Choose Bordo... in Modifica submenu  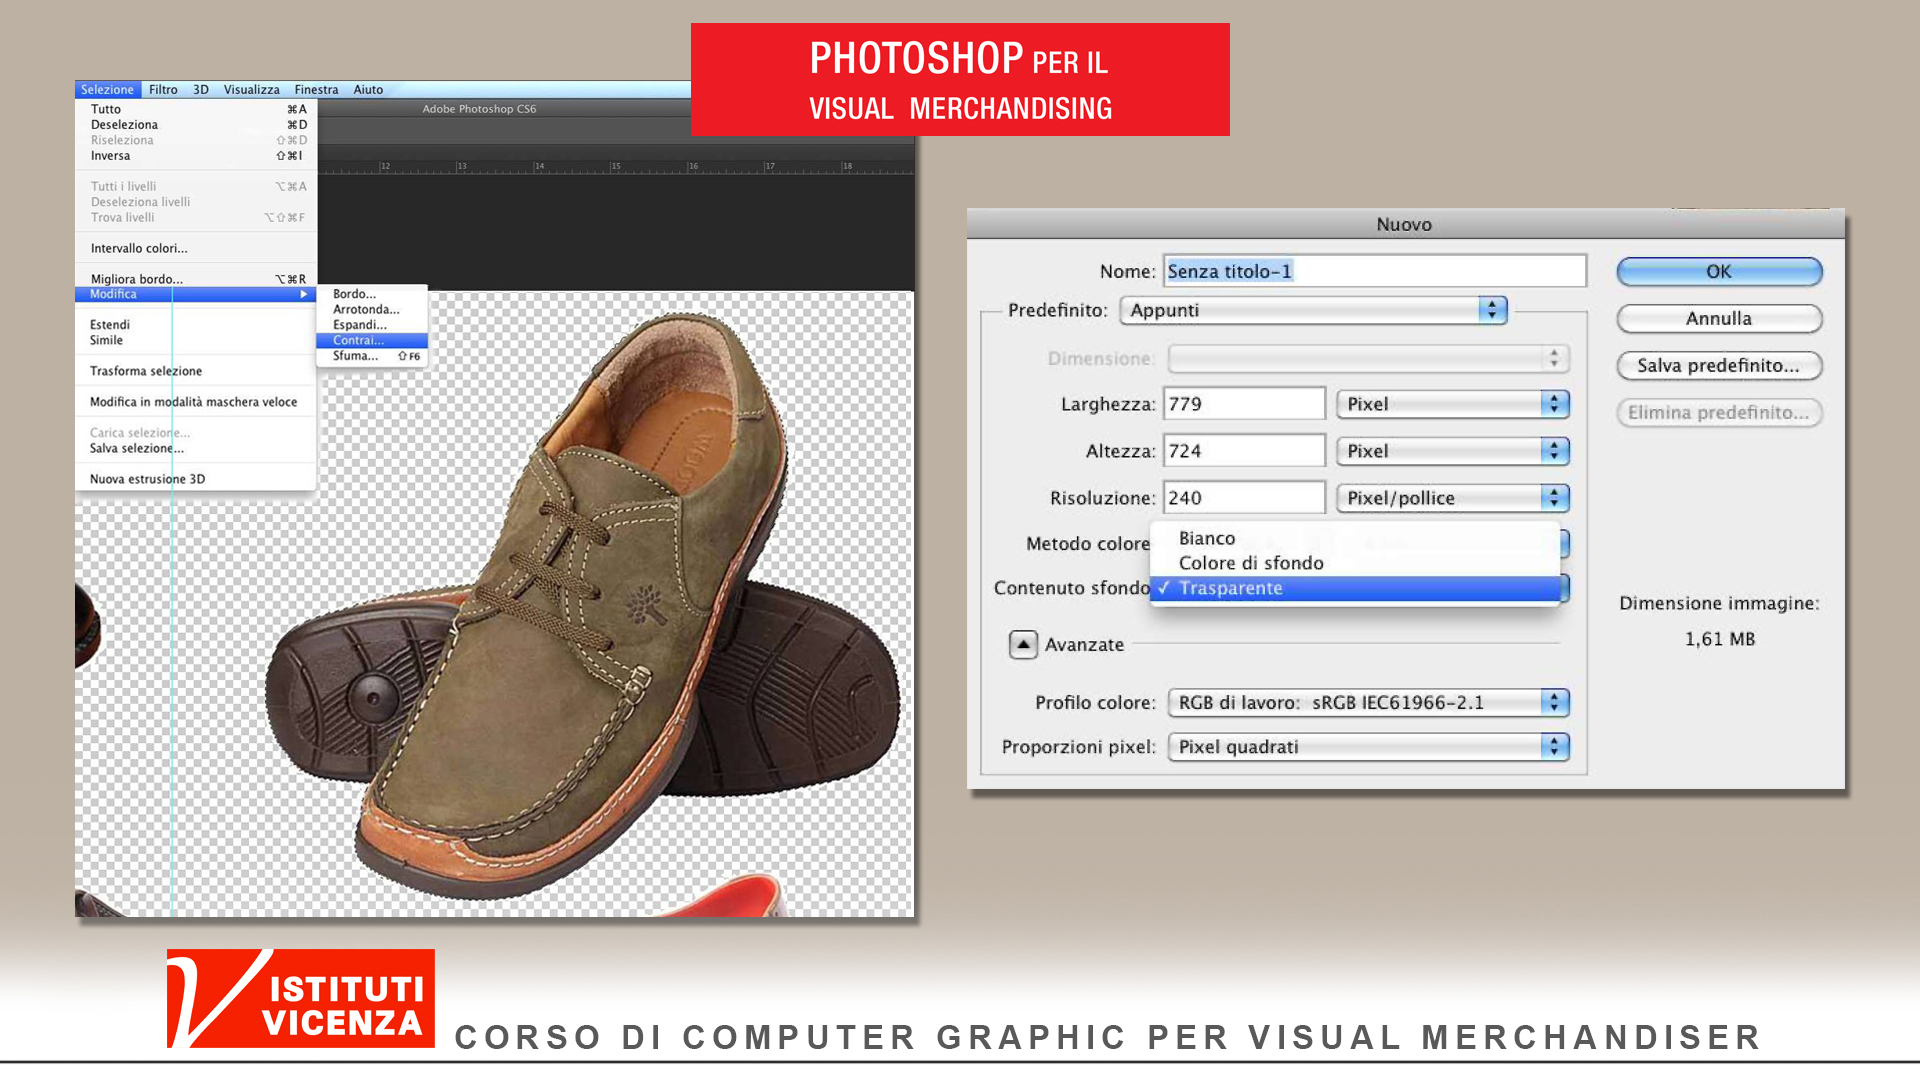click(372, 294)
